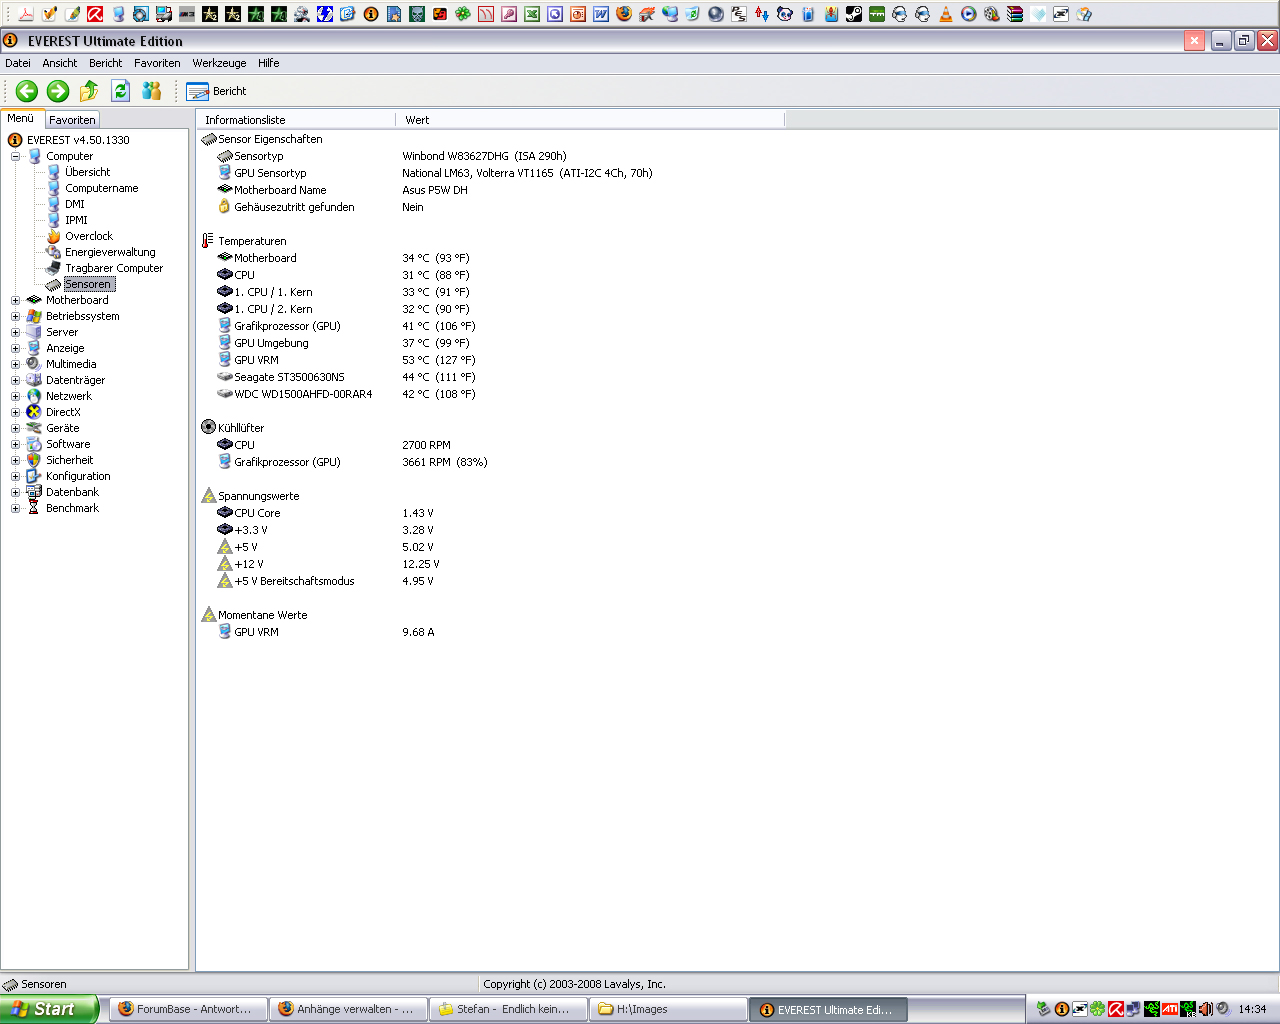Image resolution: width=1280 pixels, height=1024 pixels.
Task: Expand the Motherboard tree node
Action: [15, 300]
